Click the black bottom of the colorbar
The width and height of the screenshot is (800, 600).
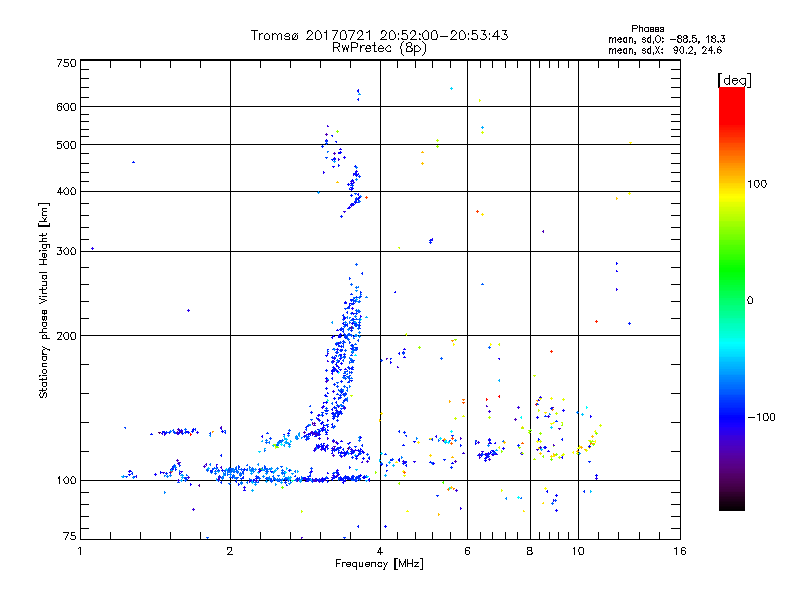pos(732,505)
